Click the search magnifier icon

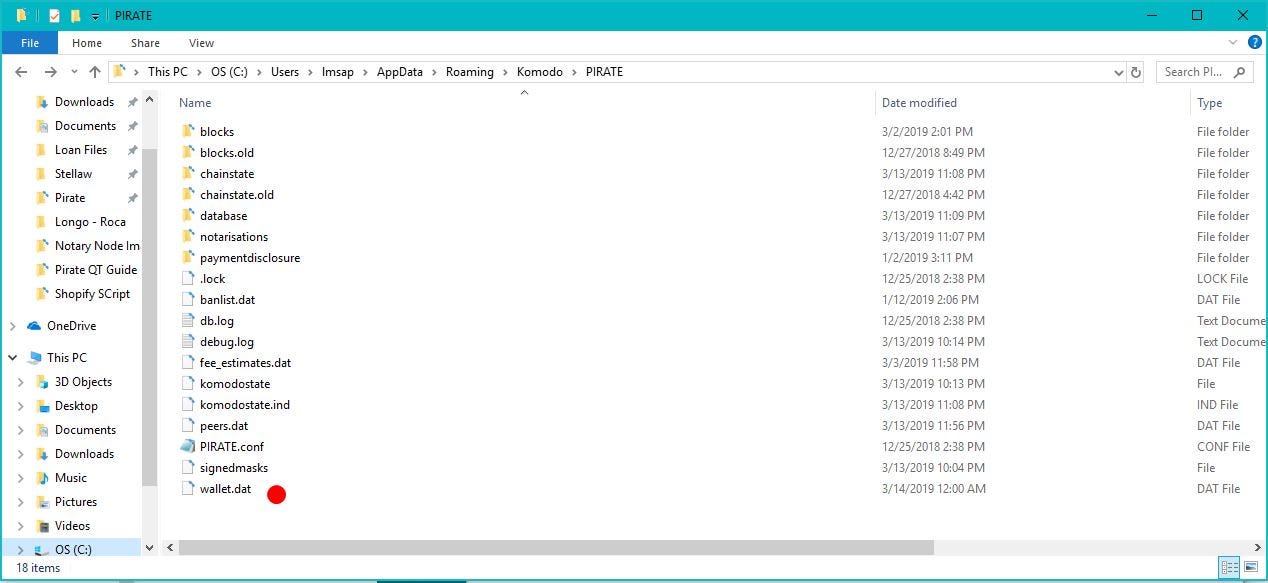(1240, 72)
